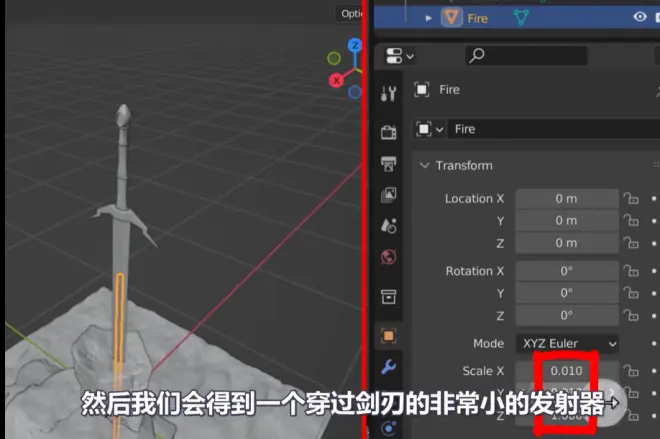Image resolution: width=660 pixels, height=439 pixels.
Task: Open the viewport Options dropdown
Action: [350, 14]
